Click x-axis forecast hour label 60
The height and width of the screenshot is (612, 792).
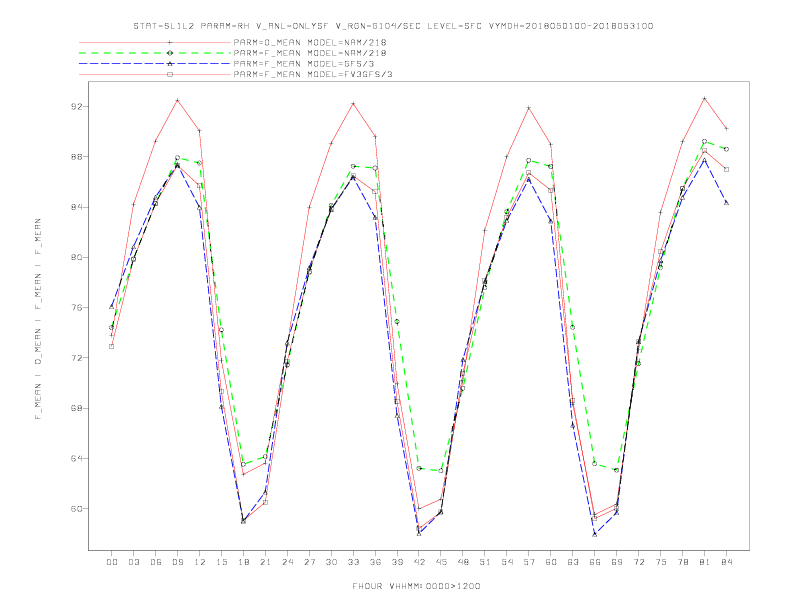(551, 562)
